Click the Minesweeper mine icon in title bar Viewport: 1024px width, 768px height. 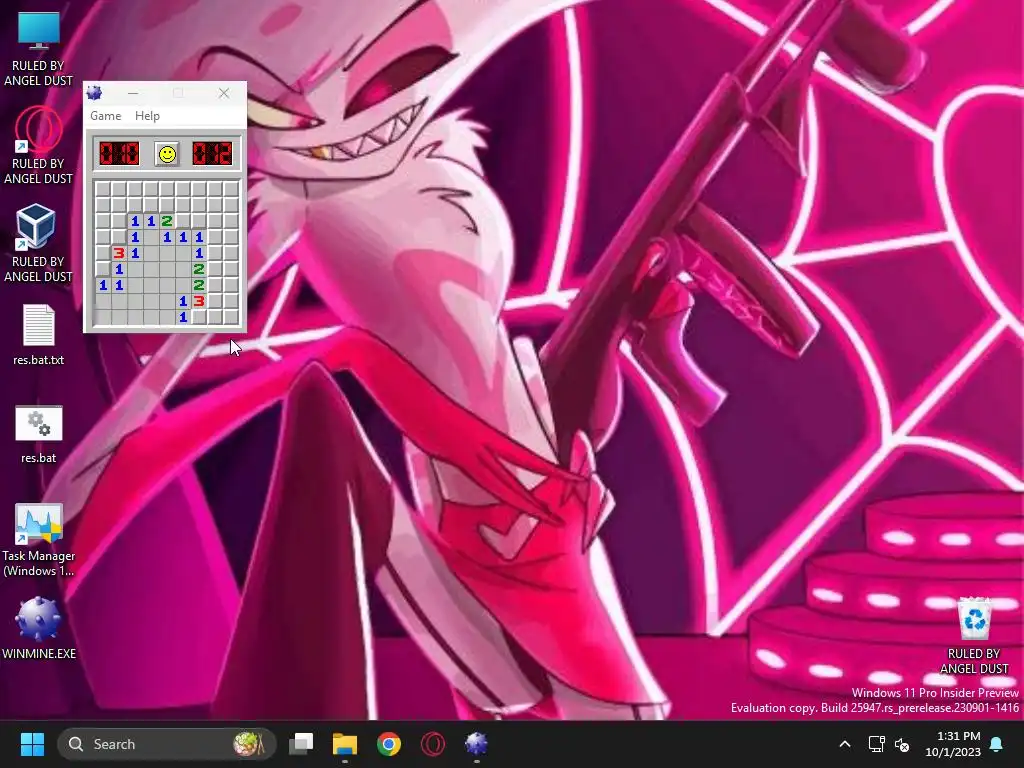(95, 93)
